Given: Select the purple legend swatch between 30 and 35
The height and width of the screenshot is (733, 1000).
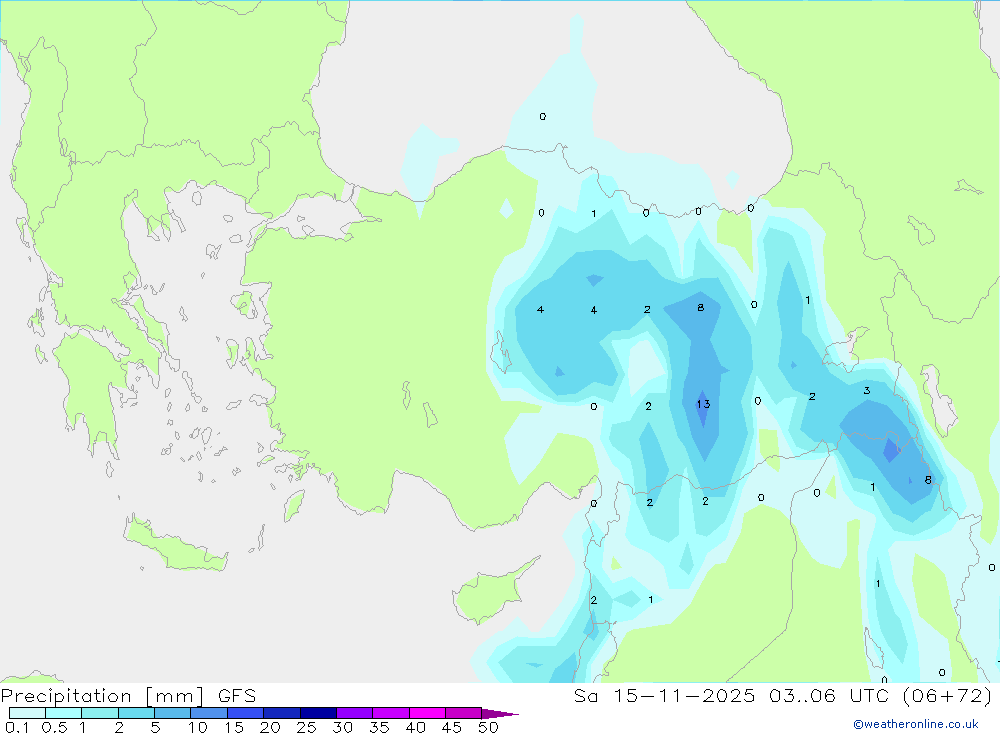Looking at the screenshot, I should tap(354, 713).
